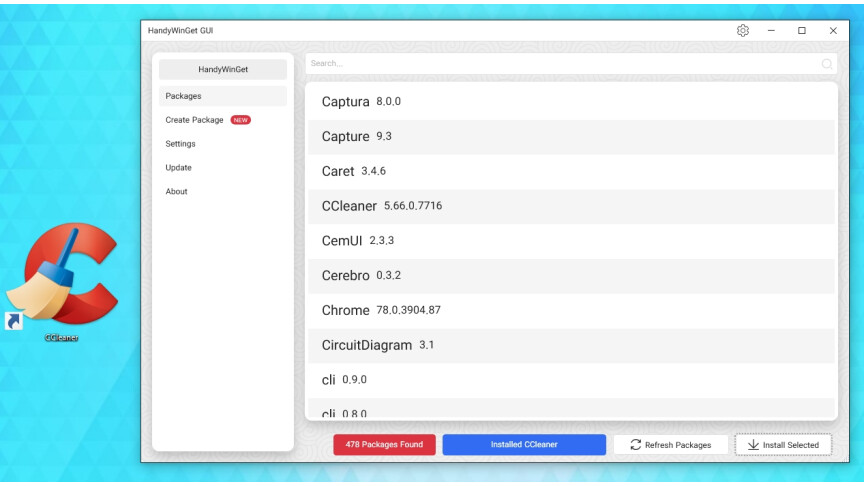This screenshot has width=864, height=486.
Task: Minimize the HandyWinGet GUI window
Action: (x=771, y=31)
